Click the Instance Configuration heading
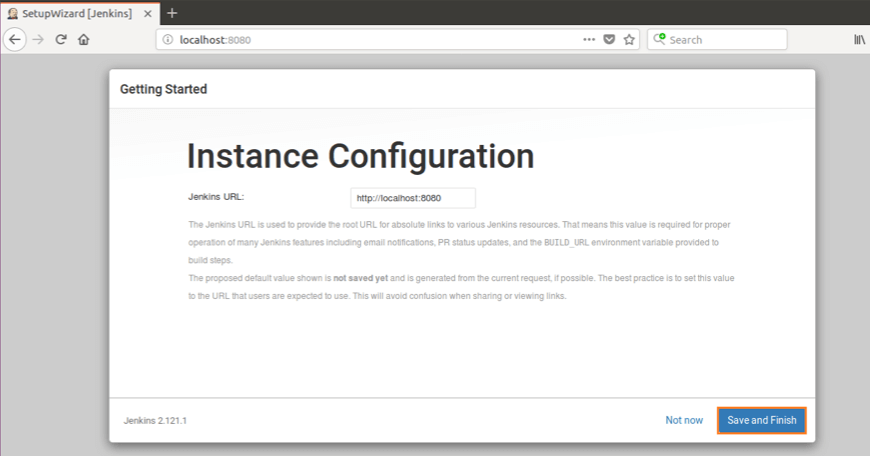 coord(361,156)
